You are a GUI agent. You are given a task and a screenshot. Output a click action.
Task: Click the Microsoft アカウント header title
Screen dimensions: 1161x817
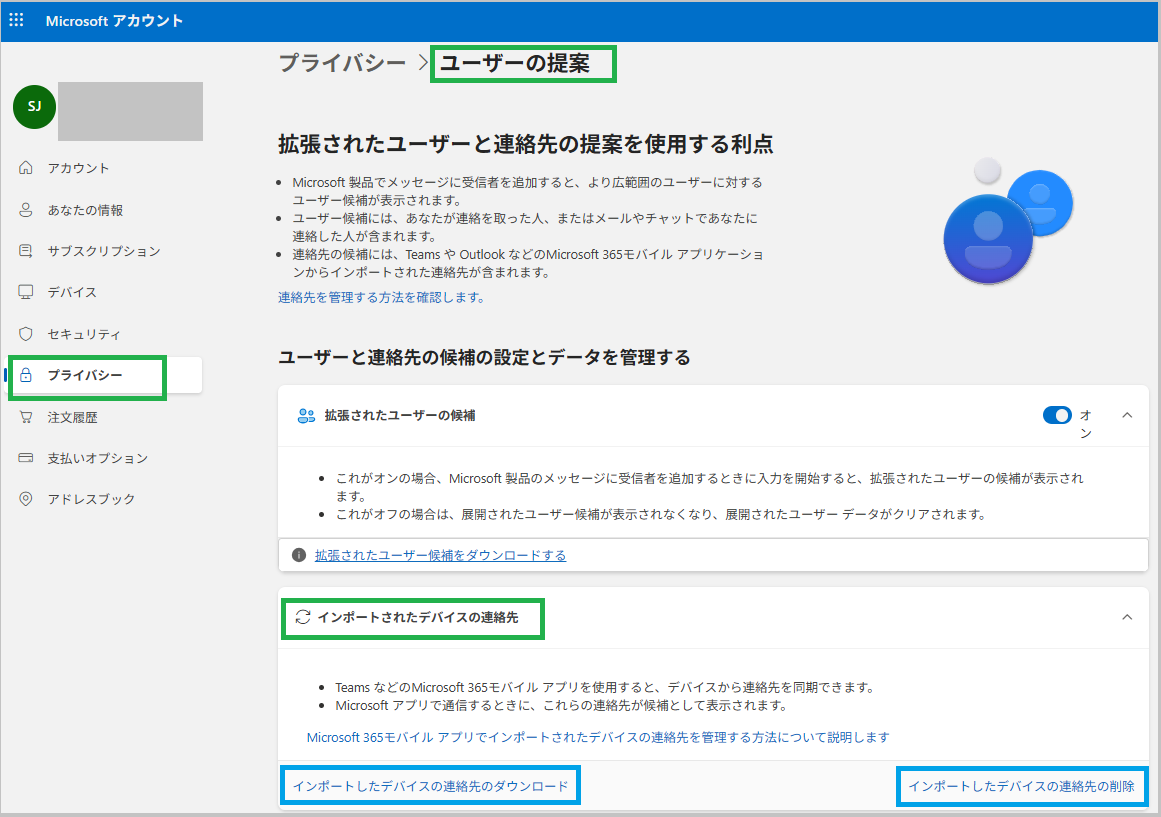pos(114,21)
